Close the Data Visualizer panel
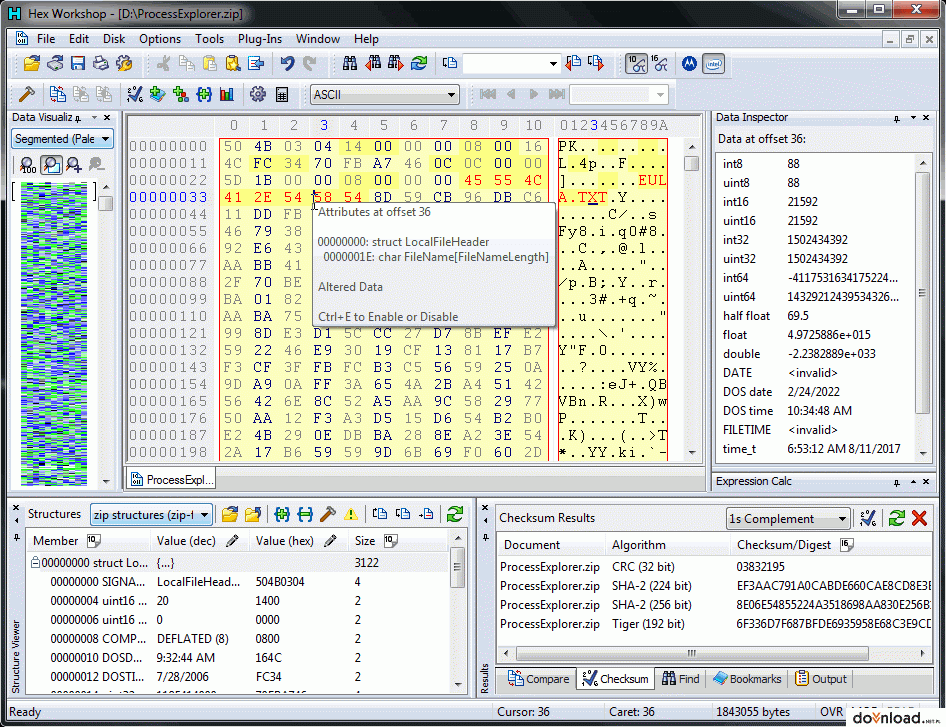946x727 pixels. point(107,118)
